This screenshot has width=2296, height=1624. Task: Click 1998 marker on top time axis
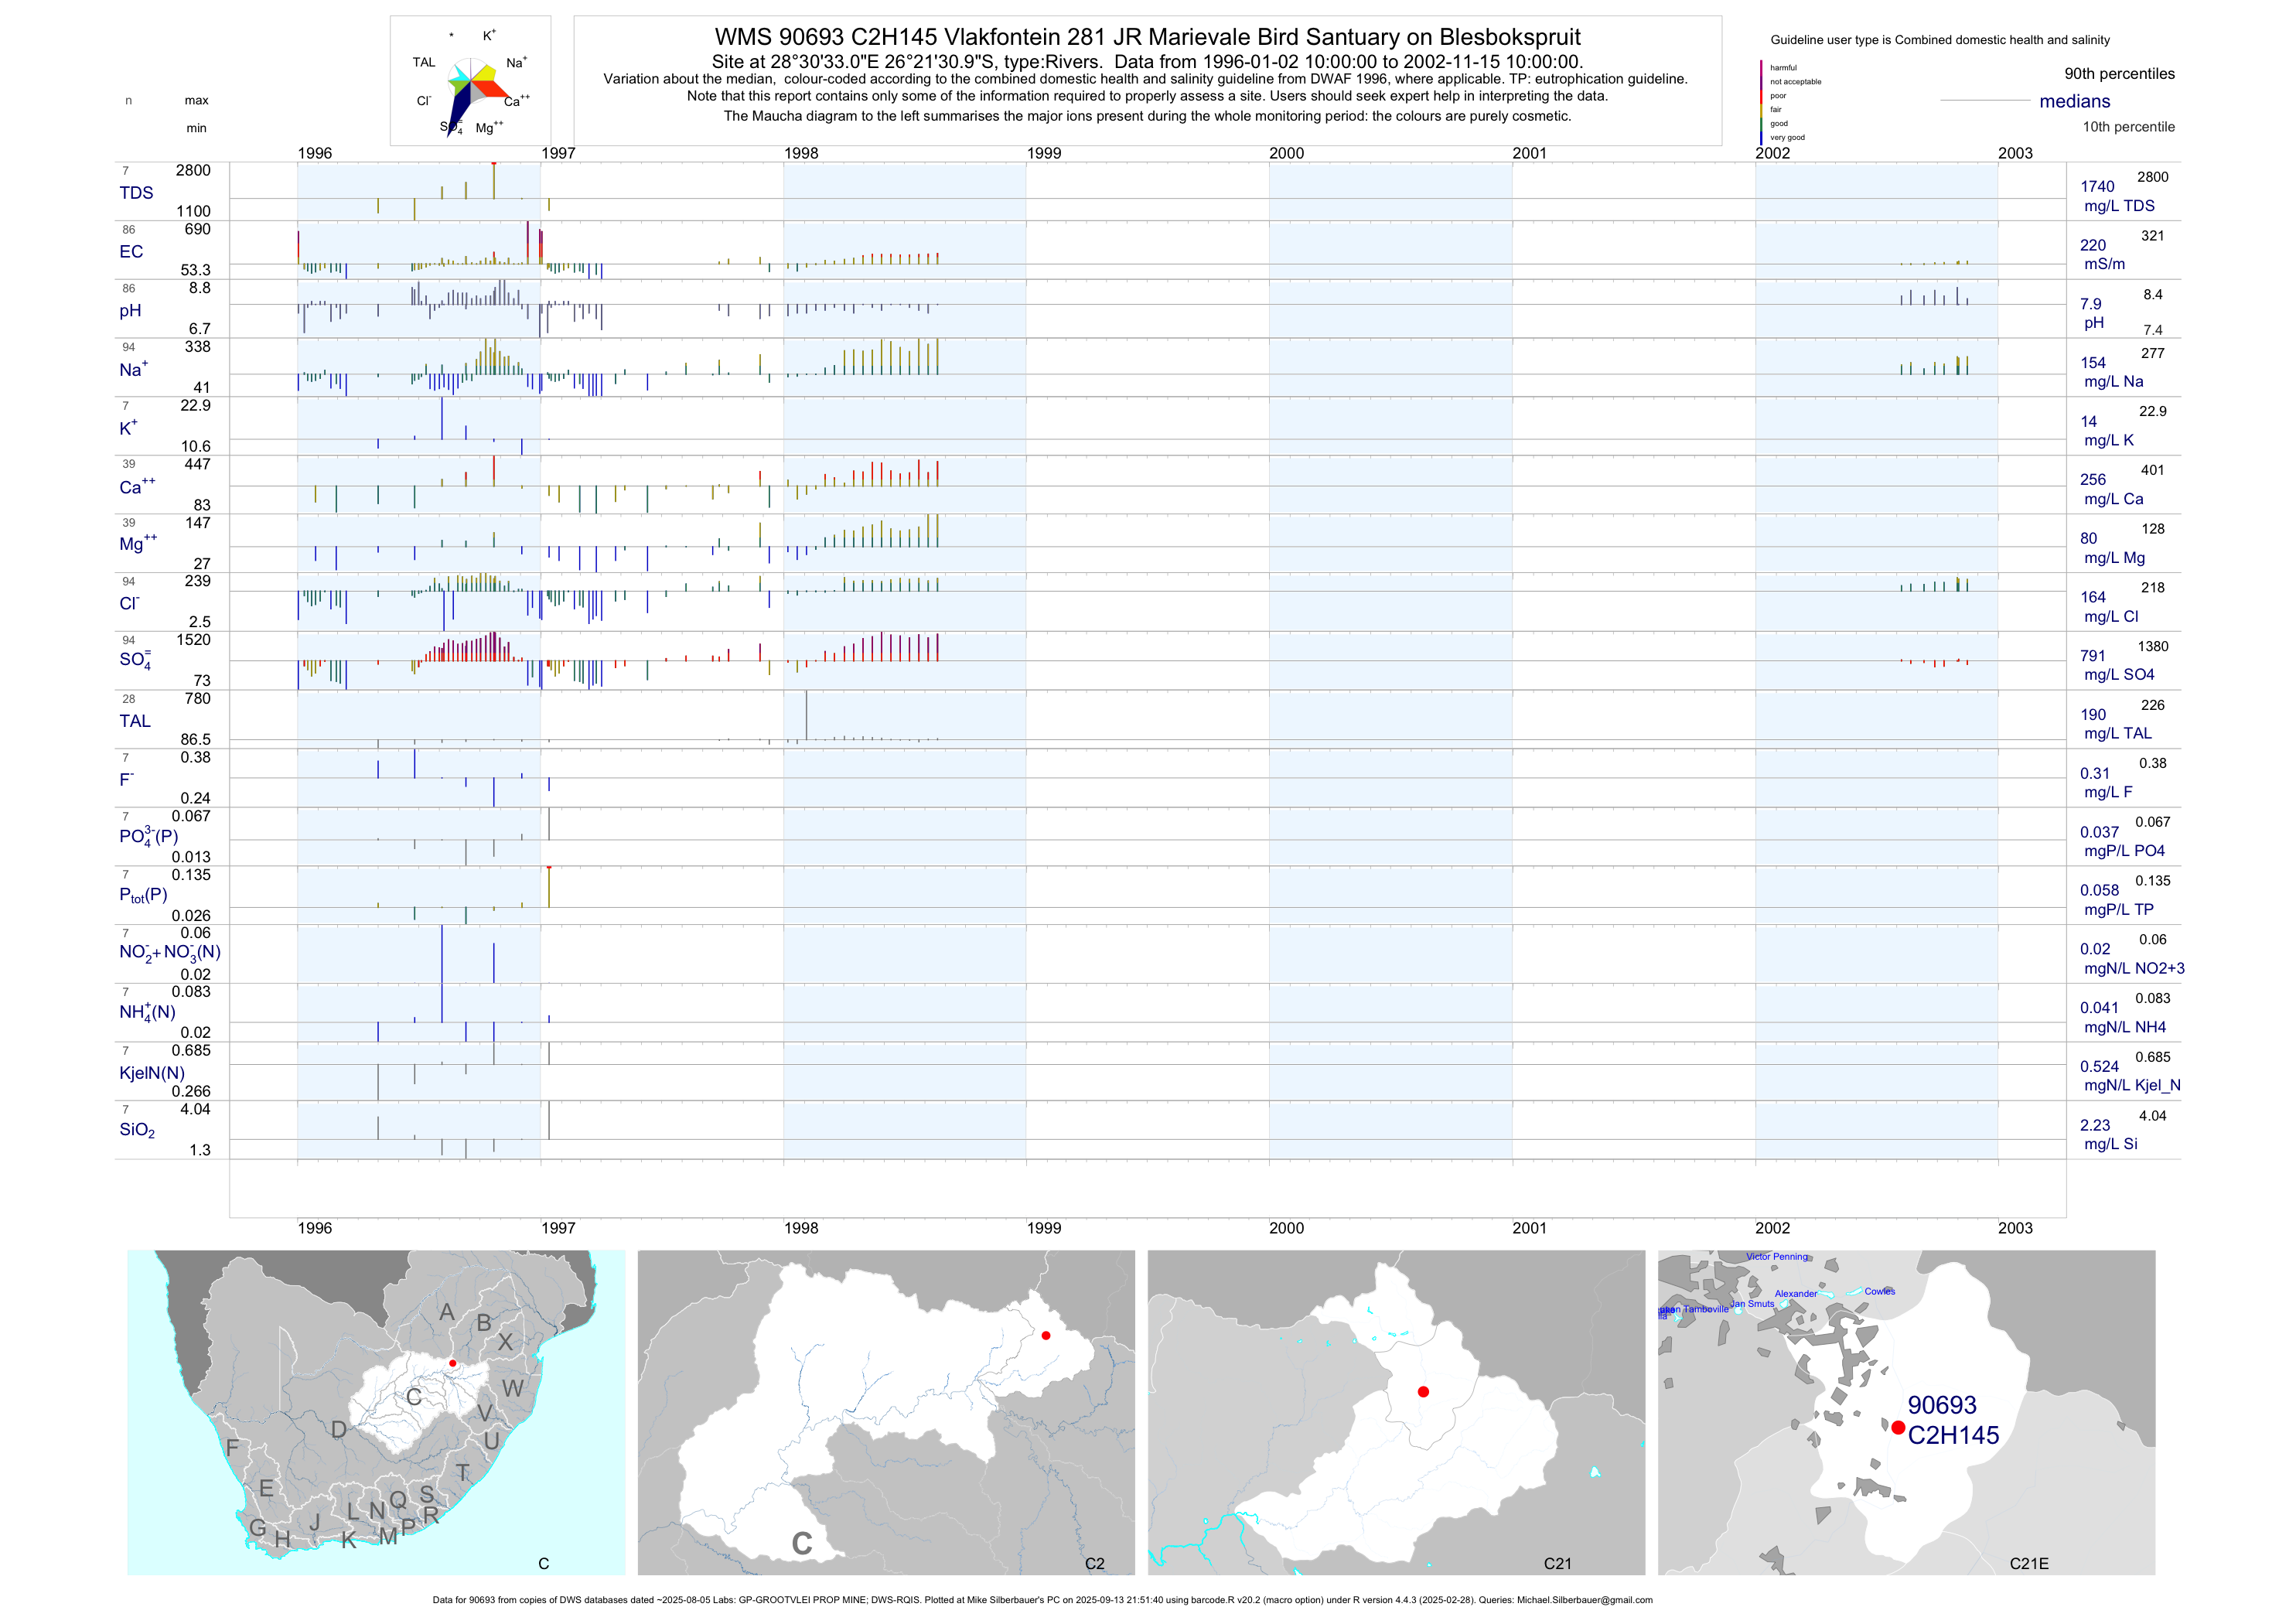pyautogui.click(x=801, y=153)
